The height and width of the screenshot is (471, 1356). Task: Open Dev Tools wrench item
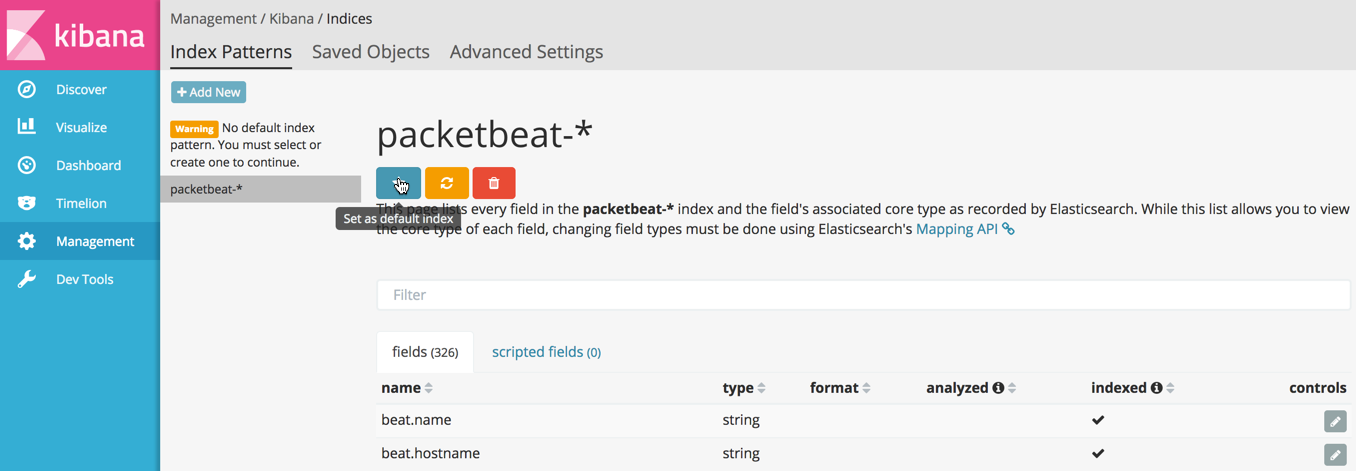[x=83, y=280]
